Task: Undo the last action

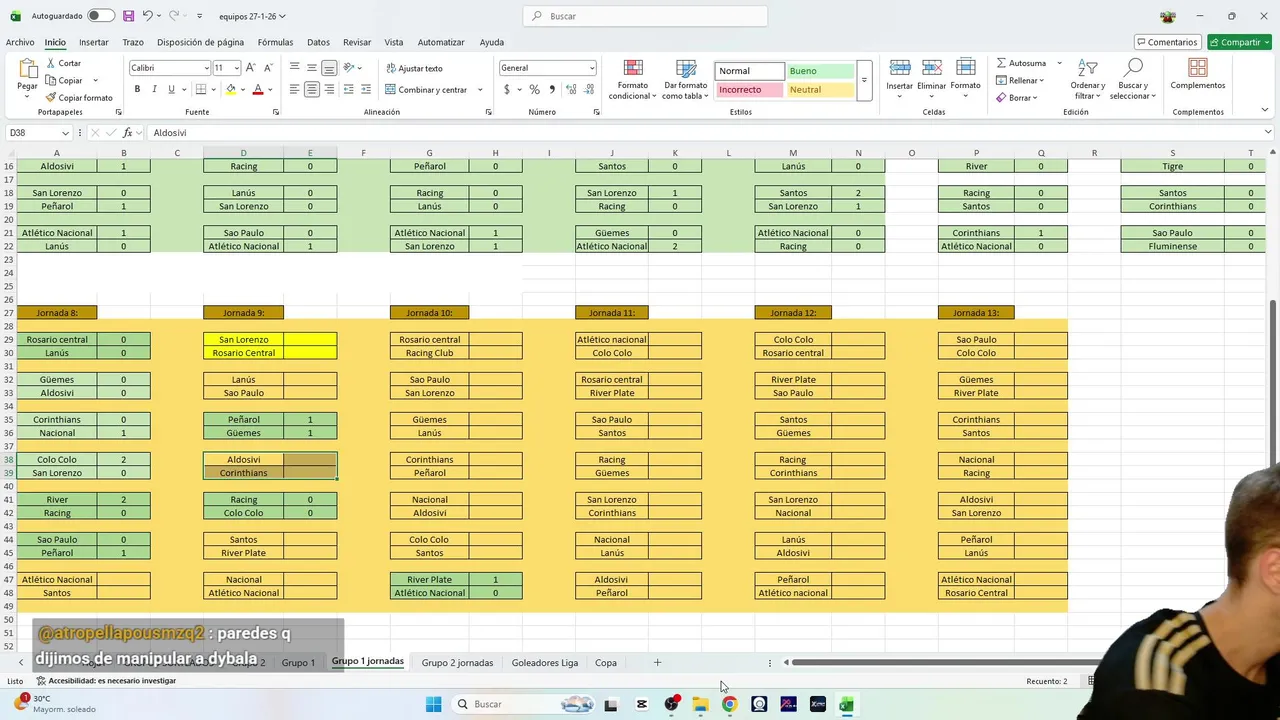Action: point(147,16)
